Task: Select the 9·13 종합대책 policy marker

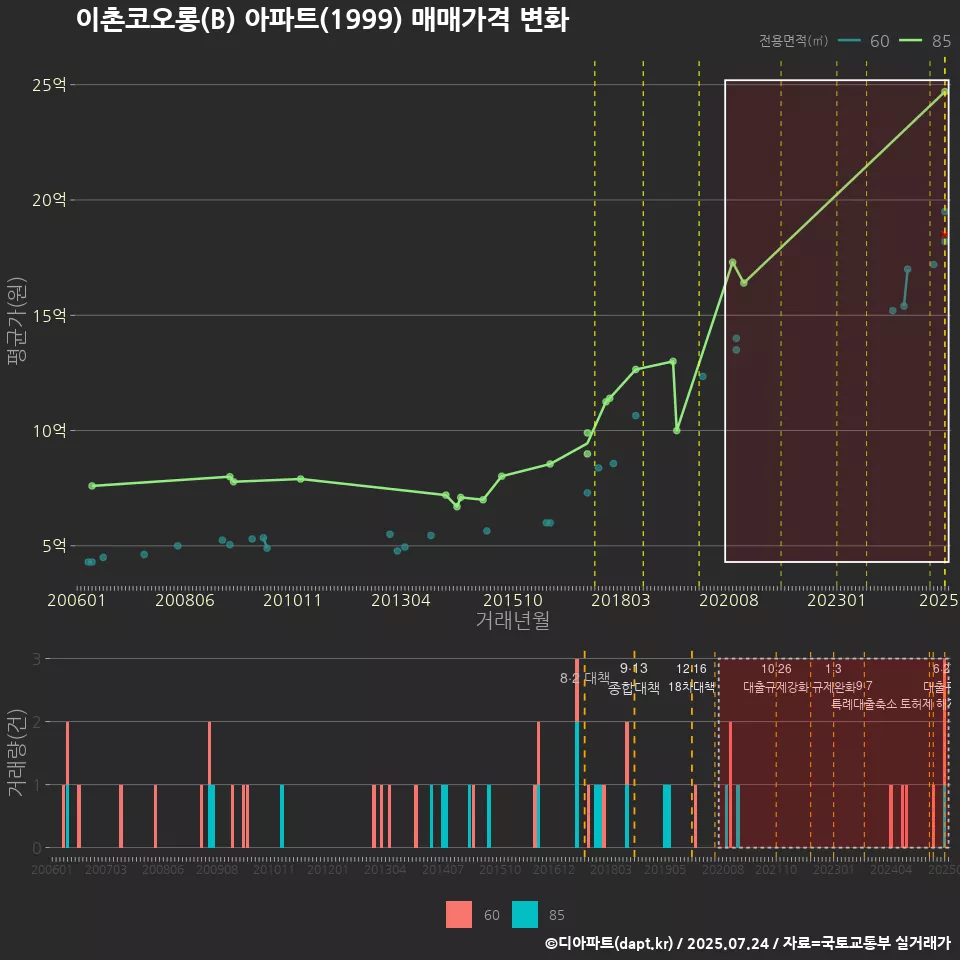Action: pyautogui.click(x=634, y=678)
